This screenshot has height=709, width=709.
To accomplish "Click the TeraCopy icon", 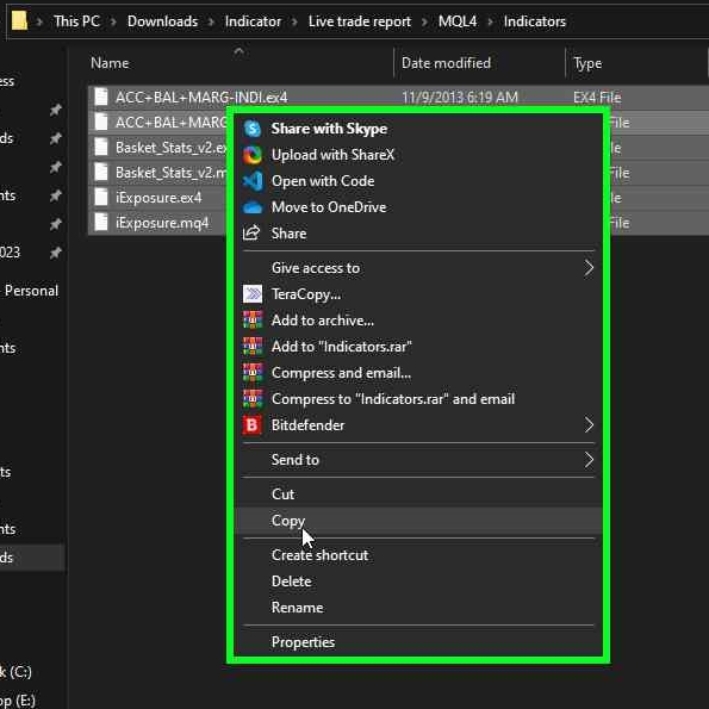I will 252,294.
